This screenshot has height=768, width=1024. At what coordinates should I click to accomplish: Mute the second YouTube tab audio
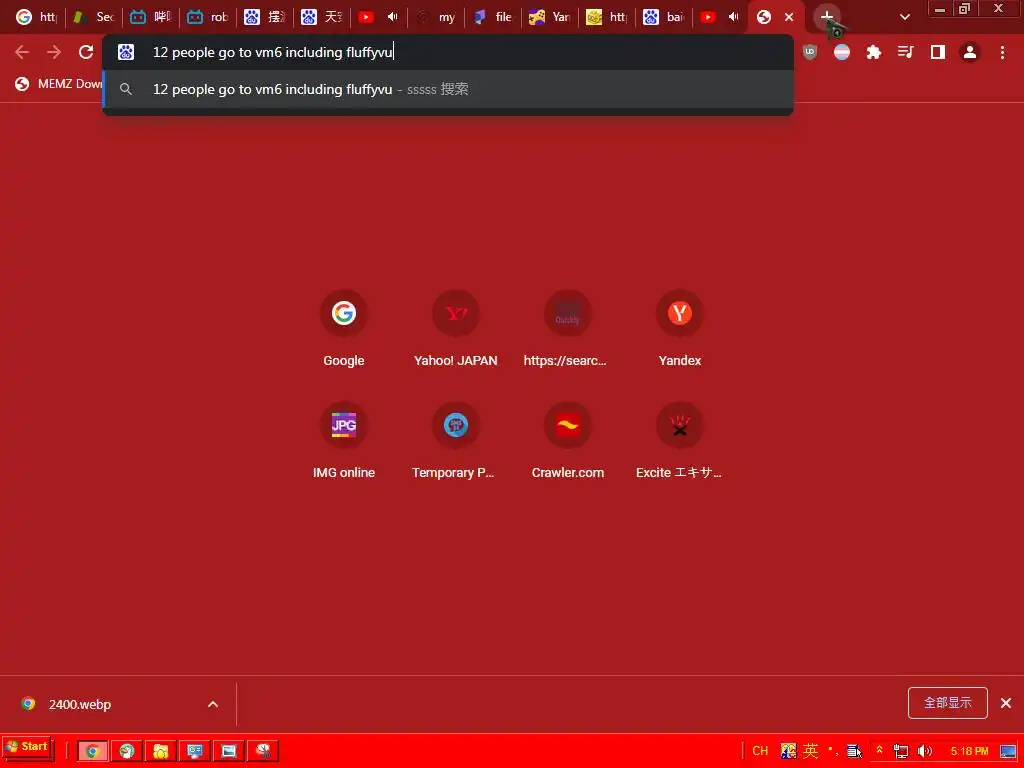coord(733,17)
